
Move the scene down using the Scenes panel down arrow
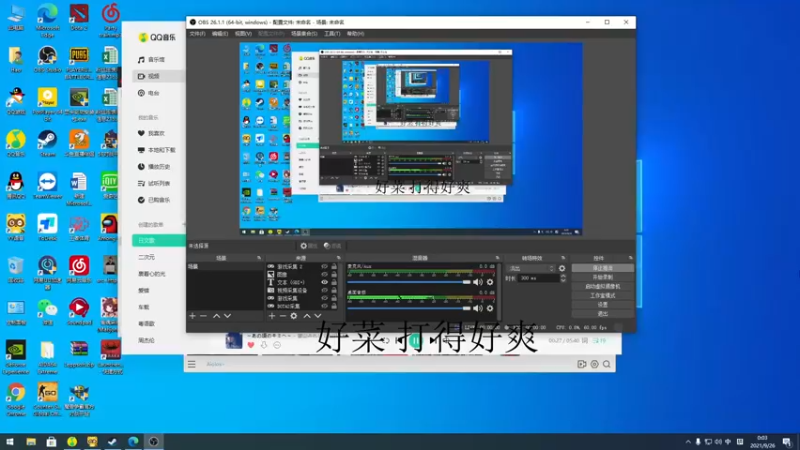tap(228, 316)
